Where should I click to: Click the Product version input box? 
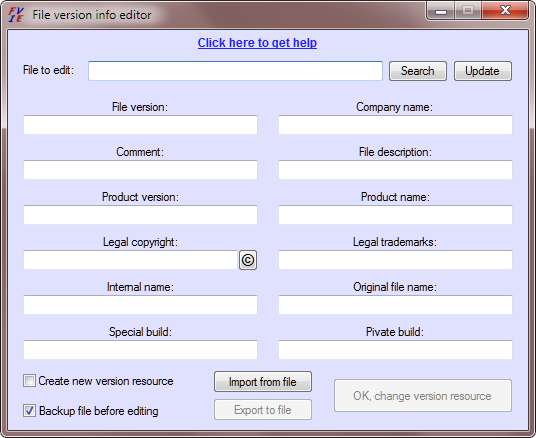pos(140,215)
